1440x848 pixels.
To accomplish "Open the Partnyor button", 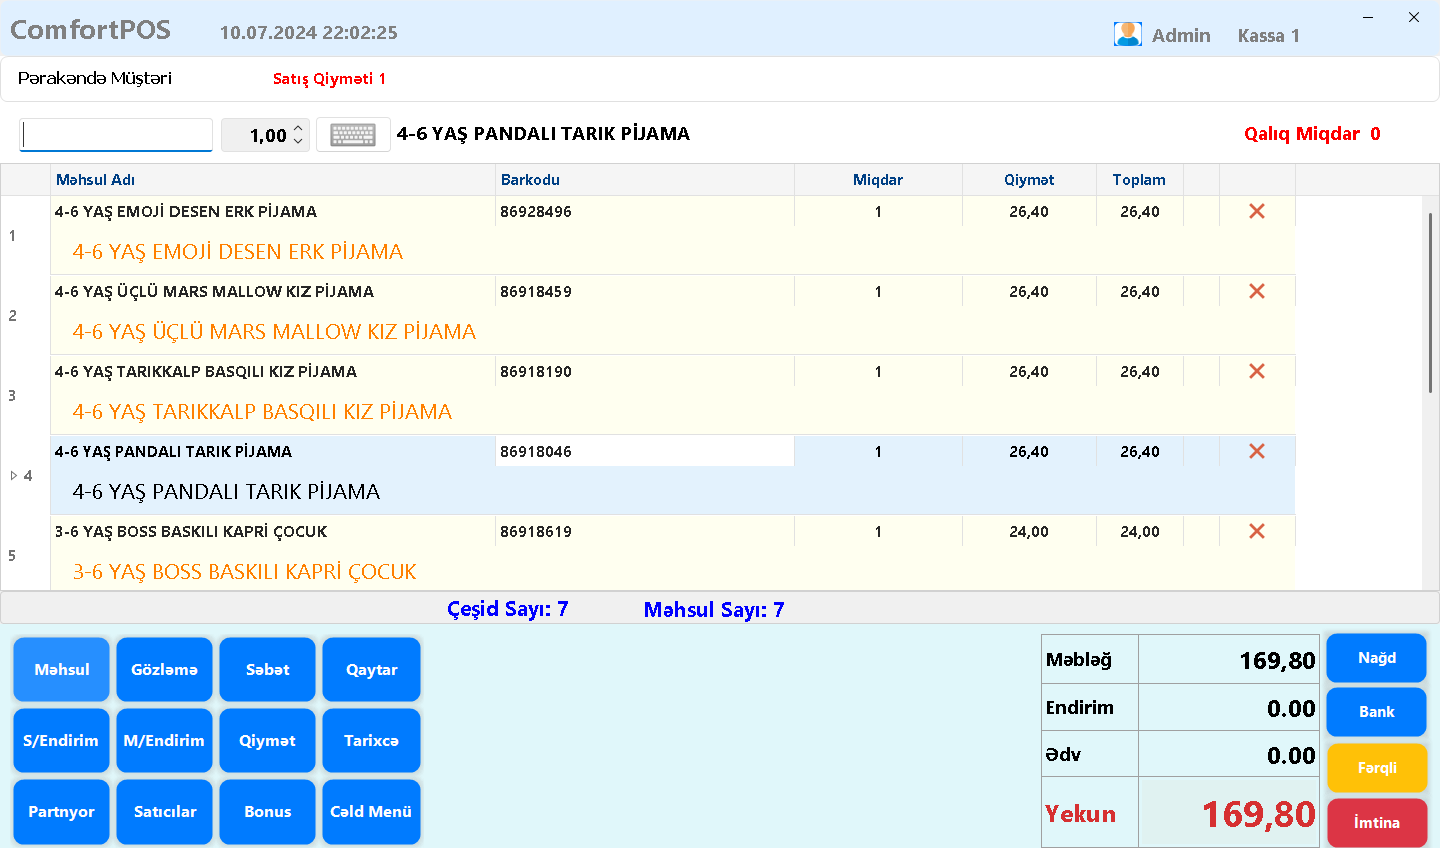I will (x=61, y=811).
